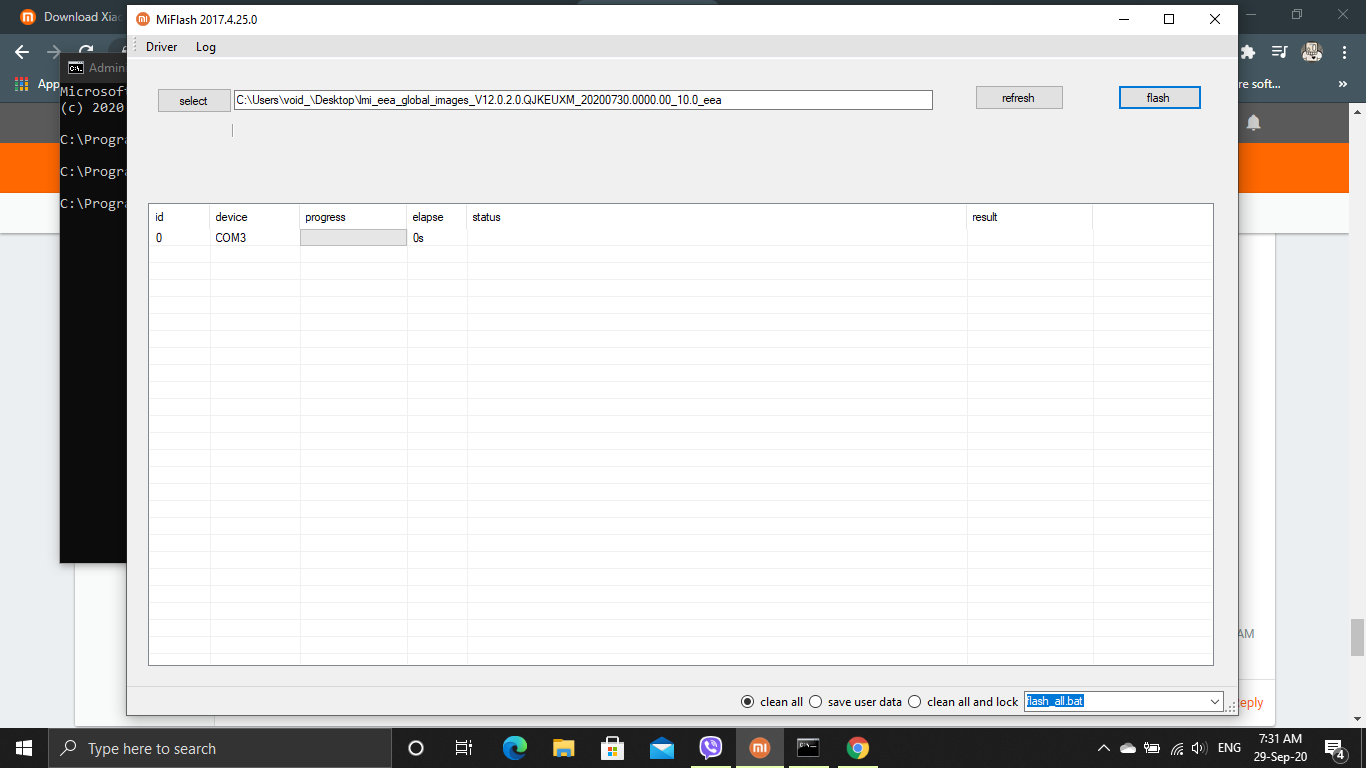Open Microsoft Edge from the taskbar
This screenshot has height=768, width=1366.
(514, 748)
